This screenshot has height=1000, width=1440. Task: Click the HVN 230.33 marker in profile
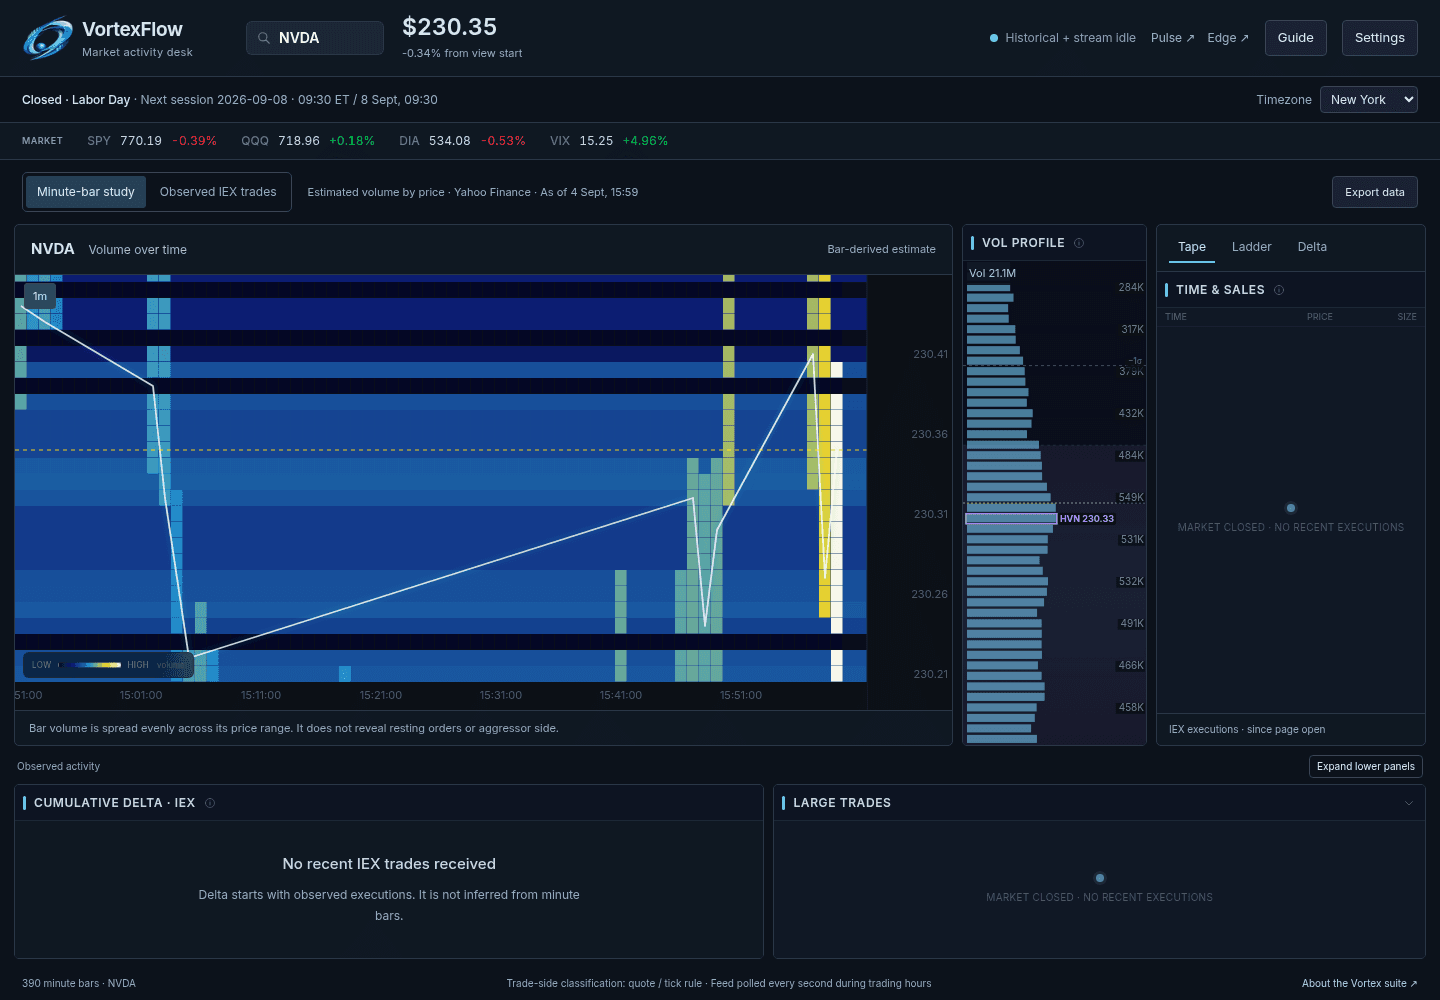1086,519
